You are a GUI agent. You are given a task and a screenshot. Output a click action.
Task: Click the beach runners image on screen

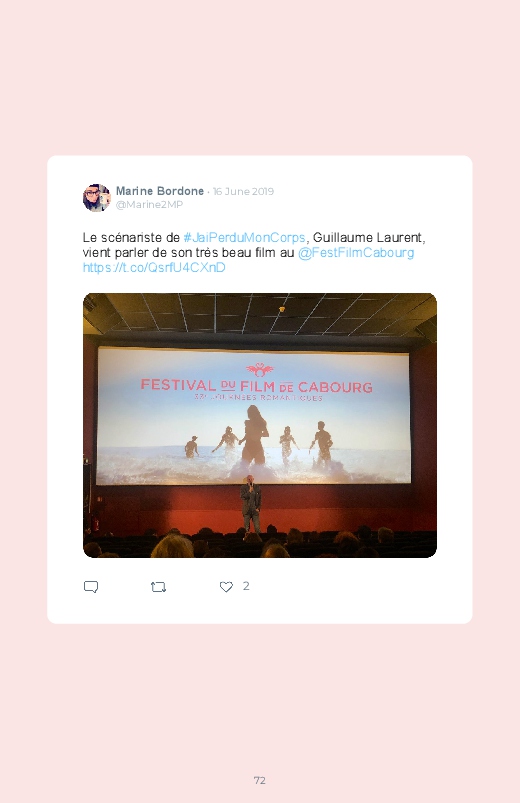[x=255, y=438]
